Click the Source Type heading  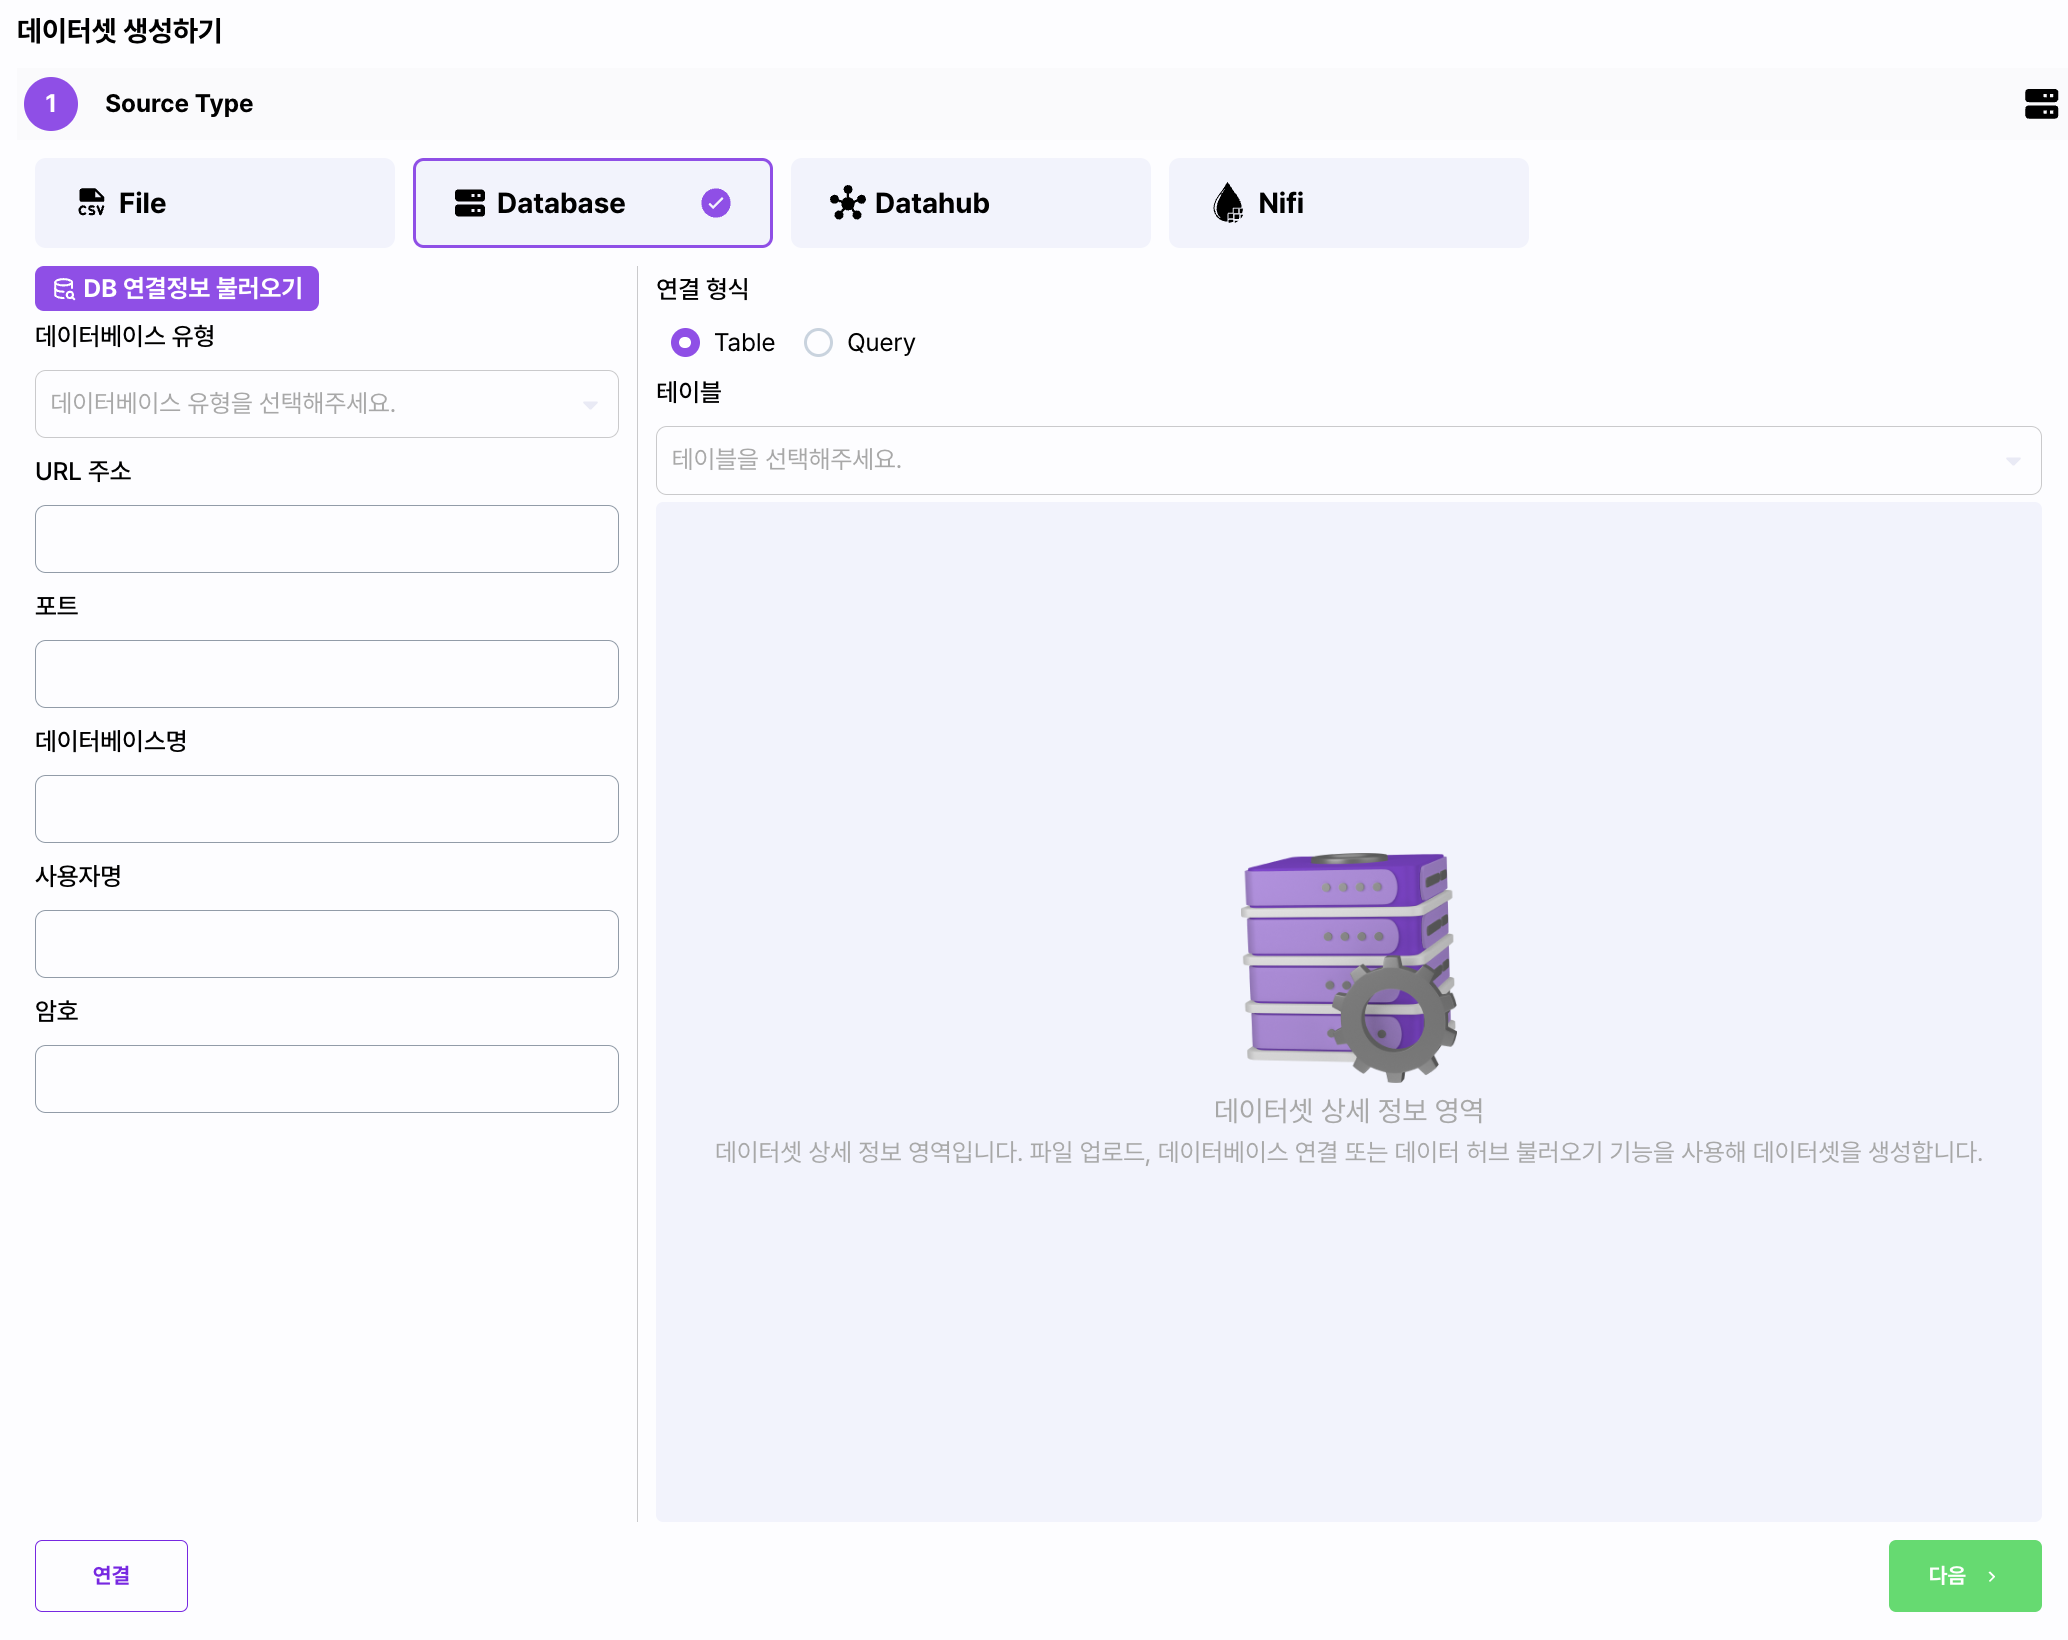coord(179,104)
